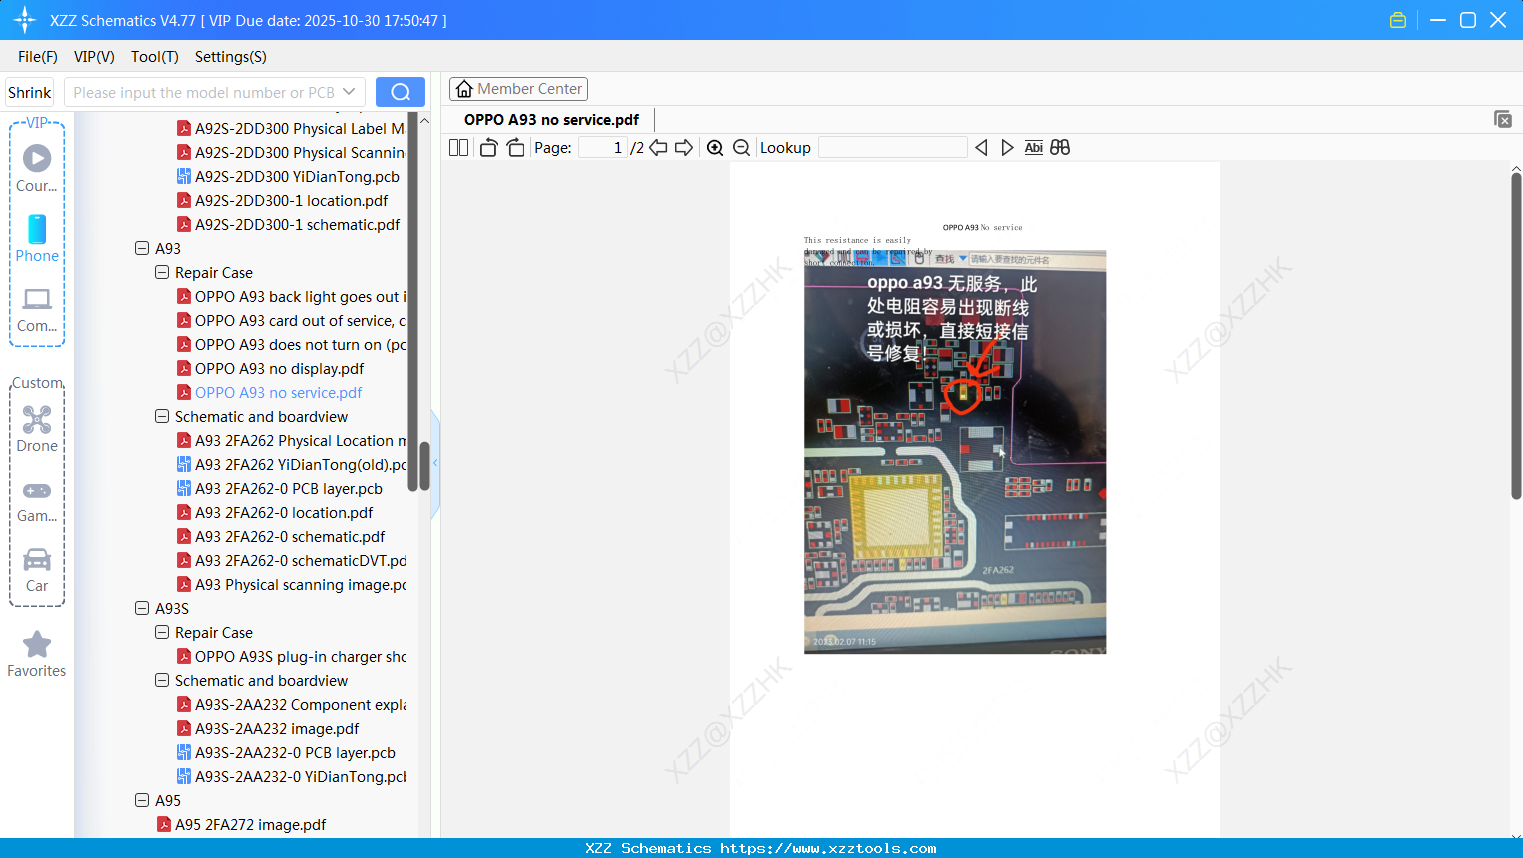
Task: Click the Lookup text field
Action: [893, 148]
